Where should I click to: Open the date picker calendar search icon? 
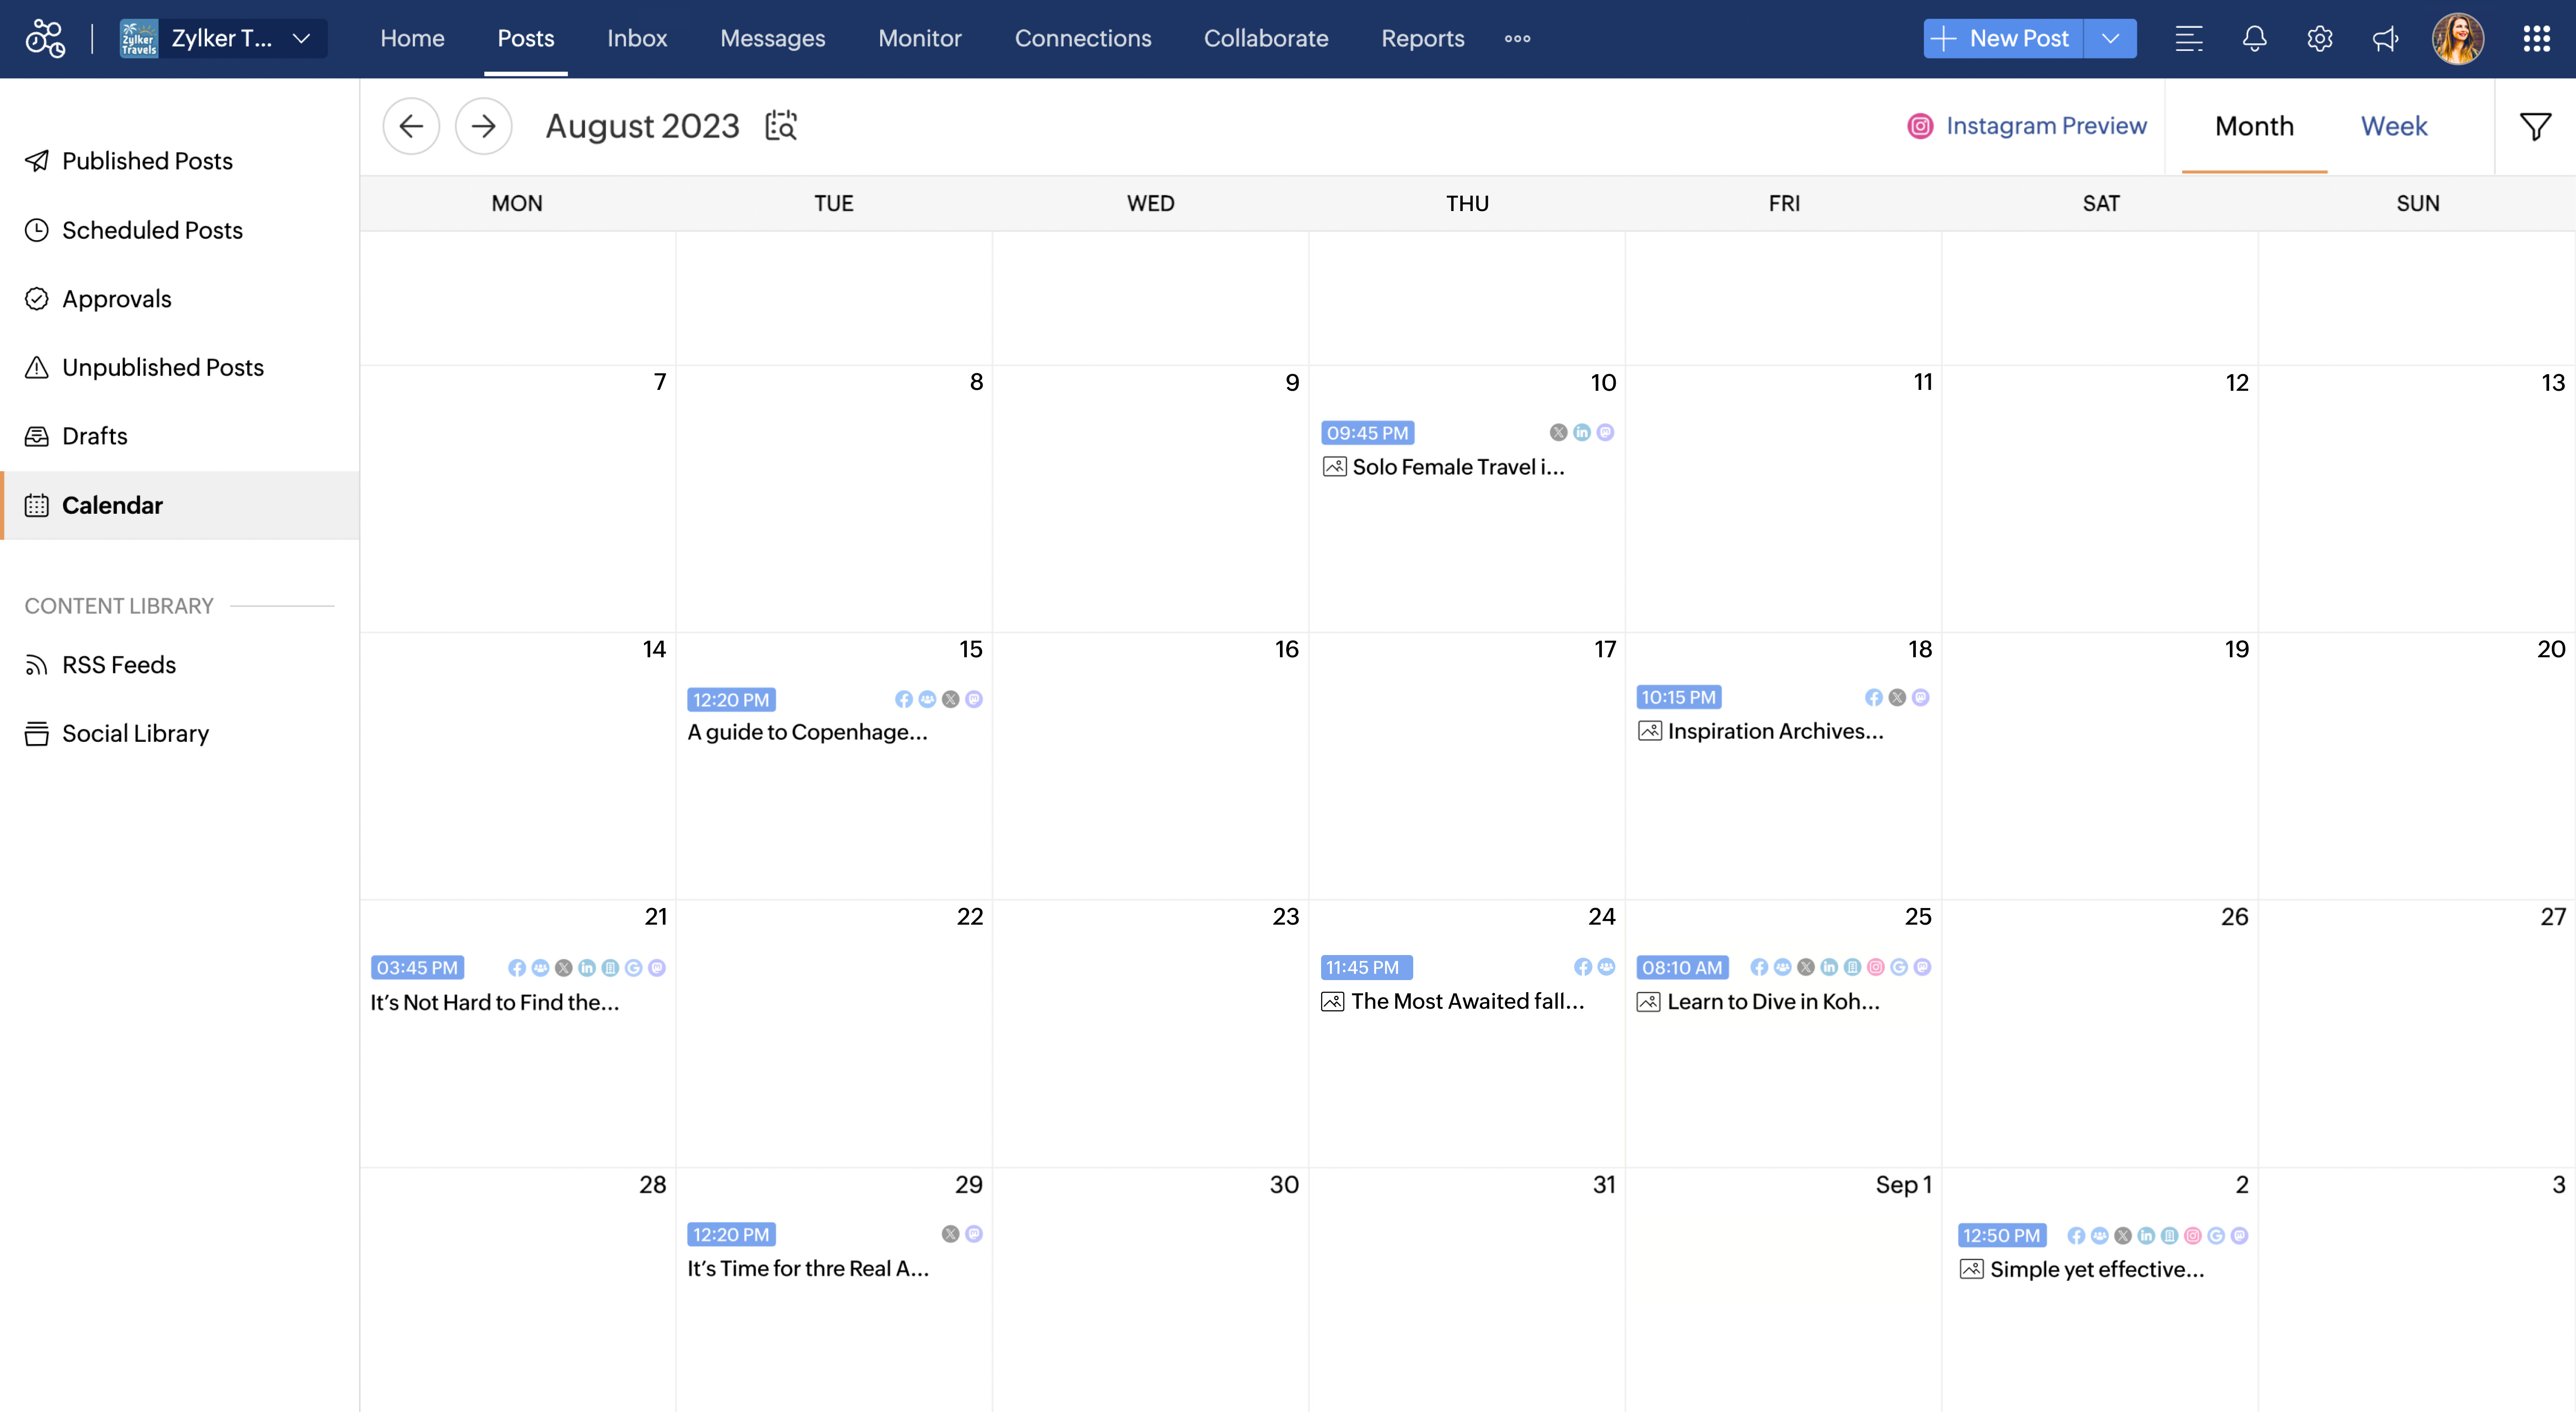pos(781,126)
